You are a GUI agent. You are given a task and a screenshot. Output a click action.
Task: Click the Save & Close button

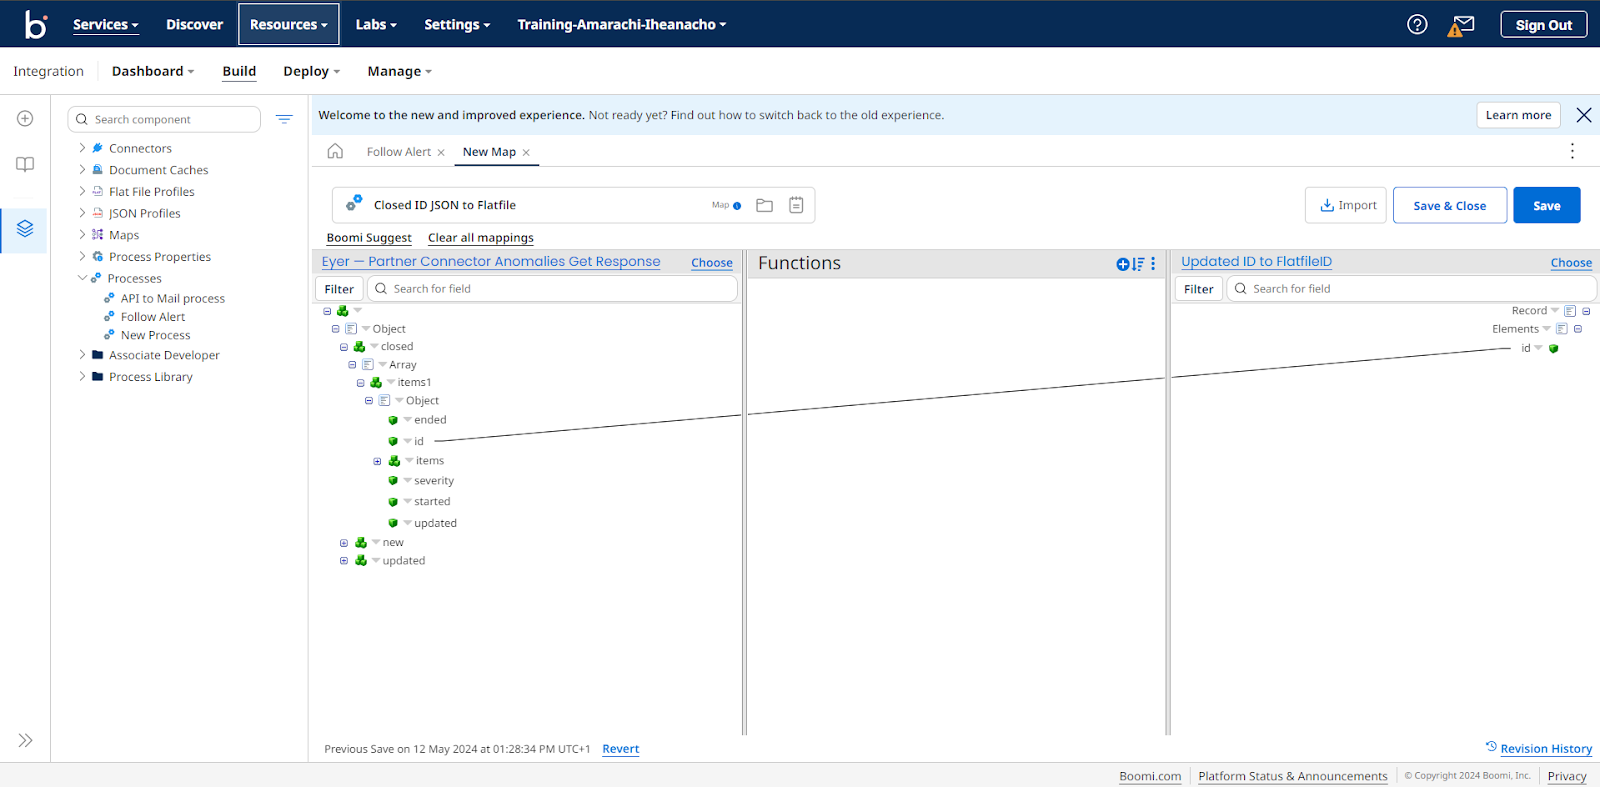1449,205
